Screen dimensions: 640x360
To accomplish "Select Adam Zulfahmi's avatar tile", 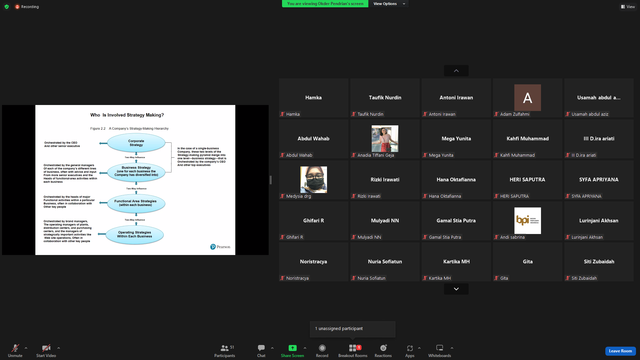I will [527, 98].
